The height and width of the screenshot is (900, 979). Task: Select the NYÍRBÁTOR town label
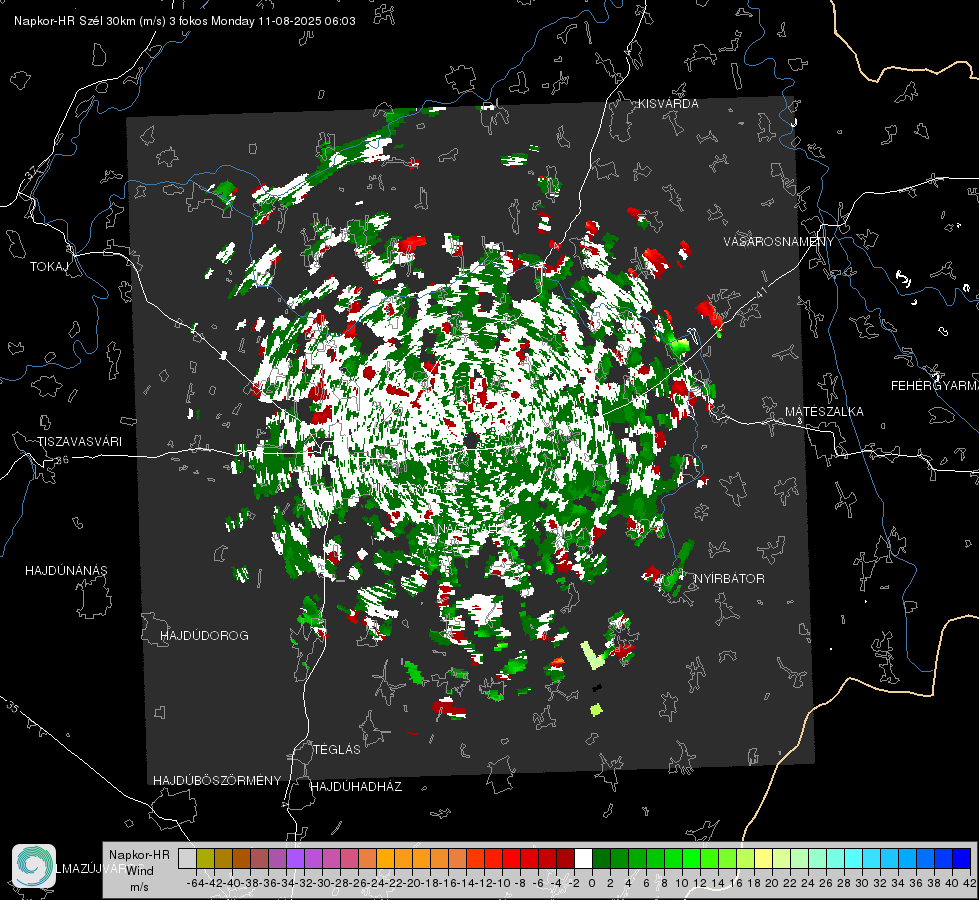729,578
